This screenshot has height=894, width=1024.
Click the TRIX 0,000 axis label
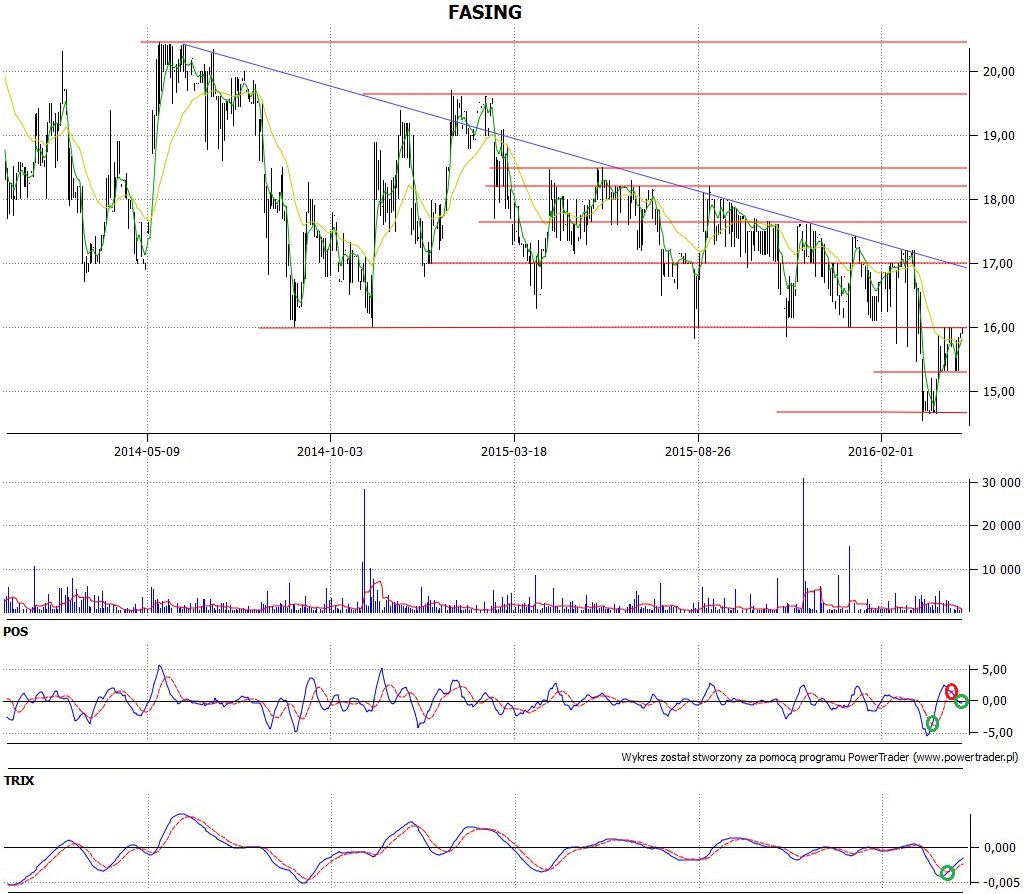point(1000,848)
